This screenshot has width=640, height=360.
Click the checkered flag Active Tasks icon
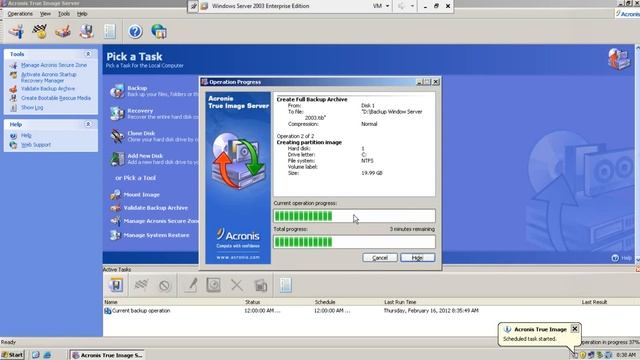pos(141,285)
